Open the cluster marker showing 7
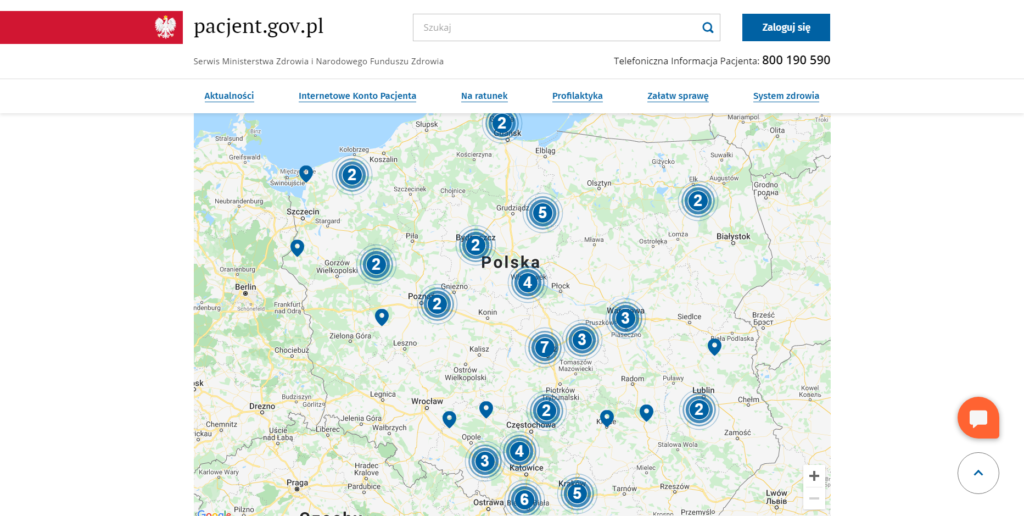The image size is (1024, 516). coord(544,348)
